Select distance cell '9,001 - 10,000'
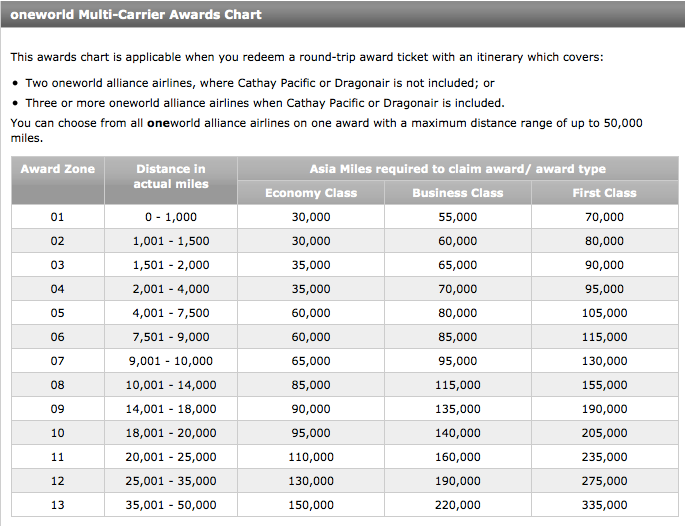This screenshot has width=685, height=526. [171, 361]
